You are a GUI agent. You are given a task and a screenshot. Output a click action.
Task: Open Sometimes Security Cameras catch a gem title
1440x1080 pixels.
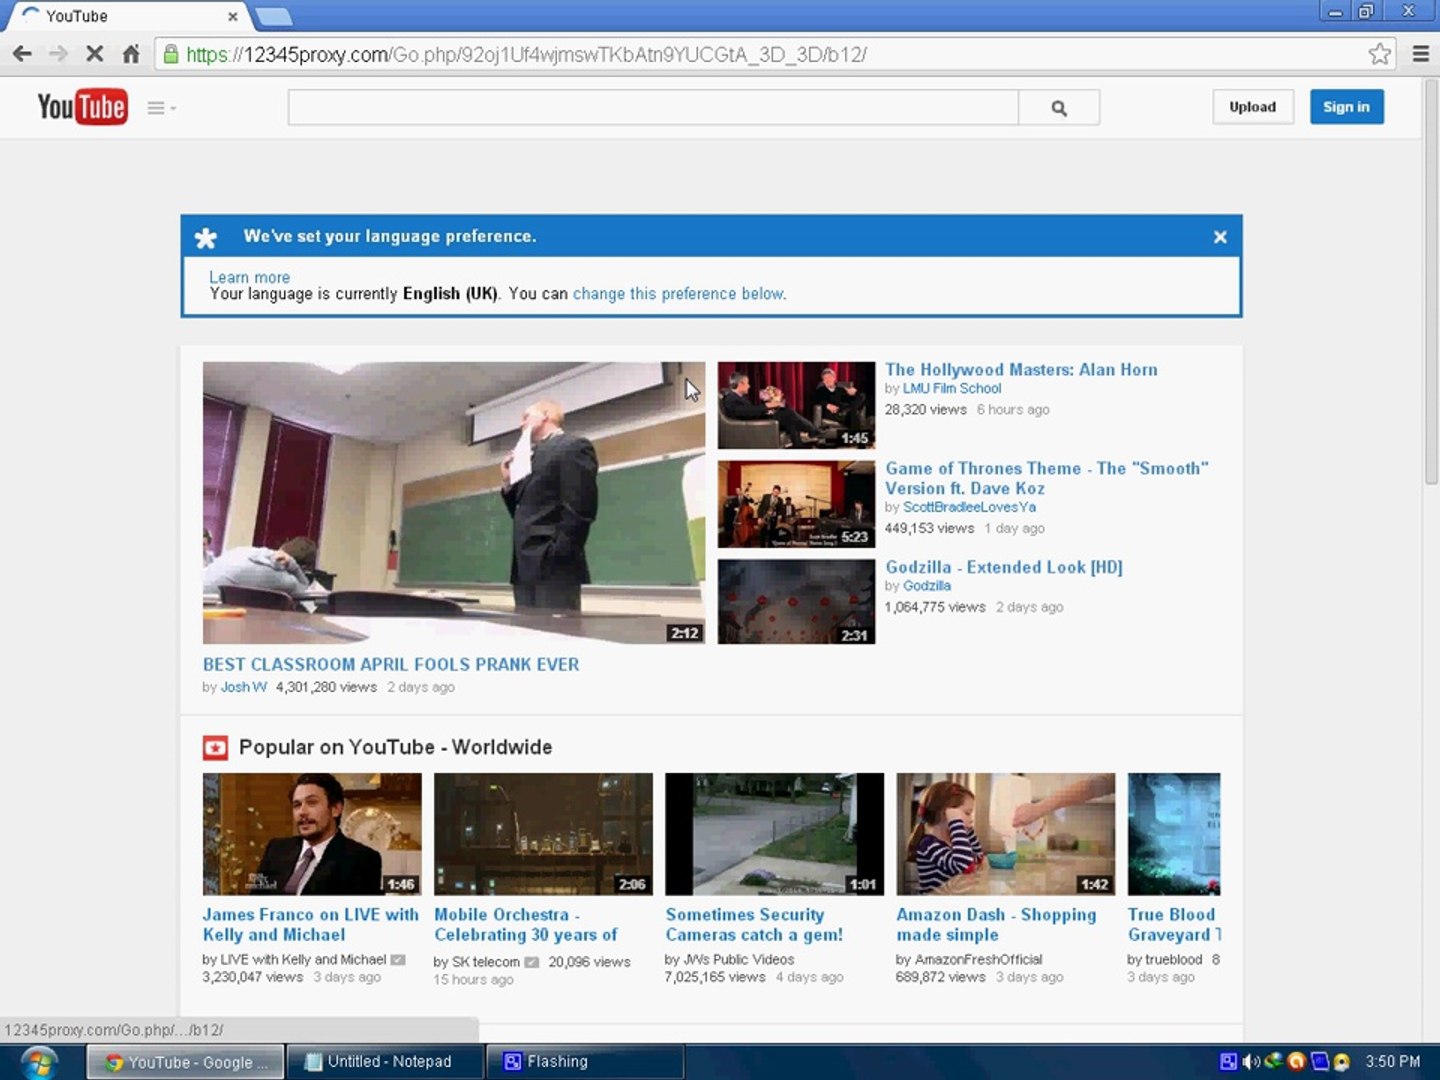pos(755,925)
